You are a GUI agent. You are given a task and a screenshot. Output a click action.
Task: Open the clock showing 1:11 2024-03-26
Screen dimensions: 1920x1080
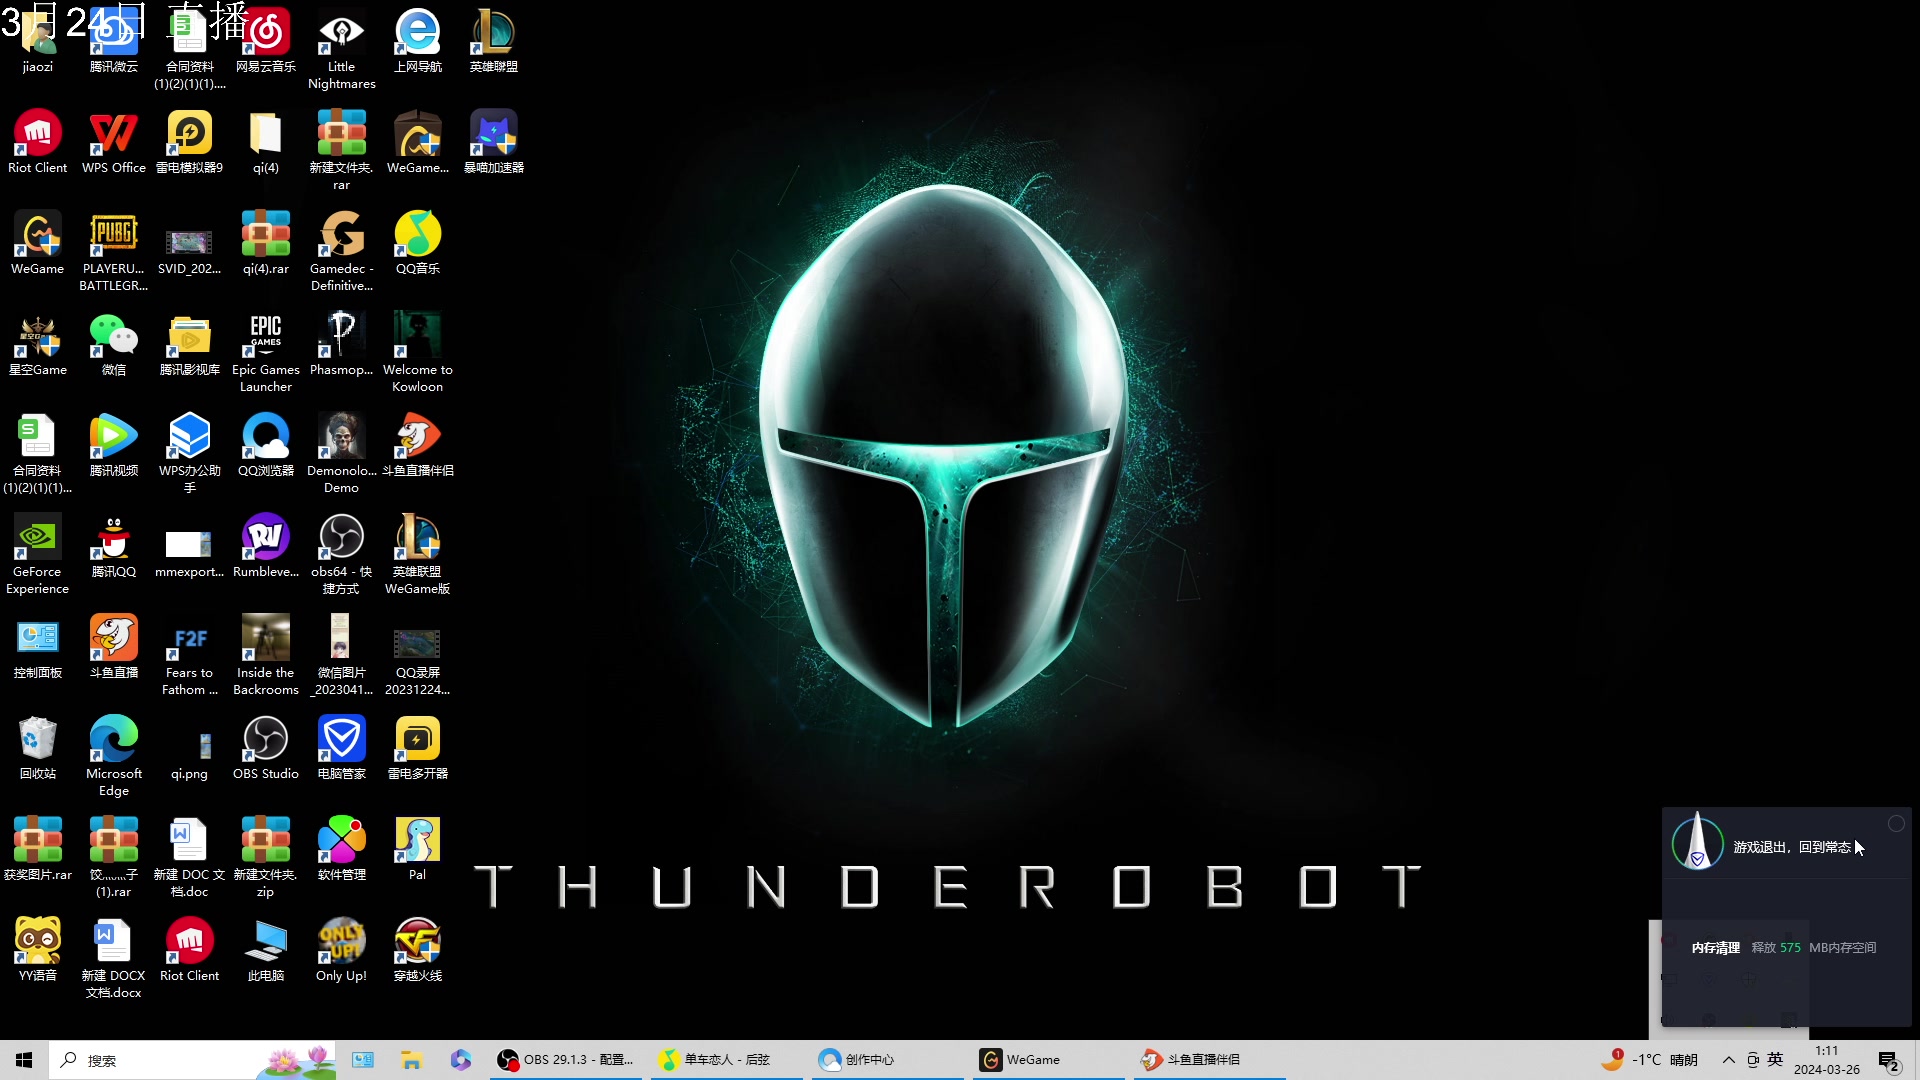coord(1827,1060)
